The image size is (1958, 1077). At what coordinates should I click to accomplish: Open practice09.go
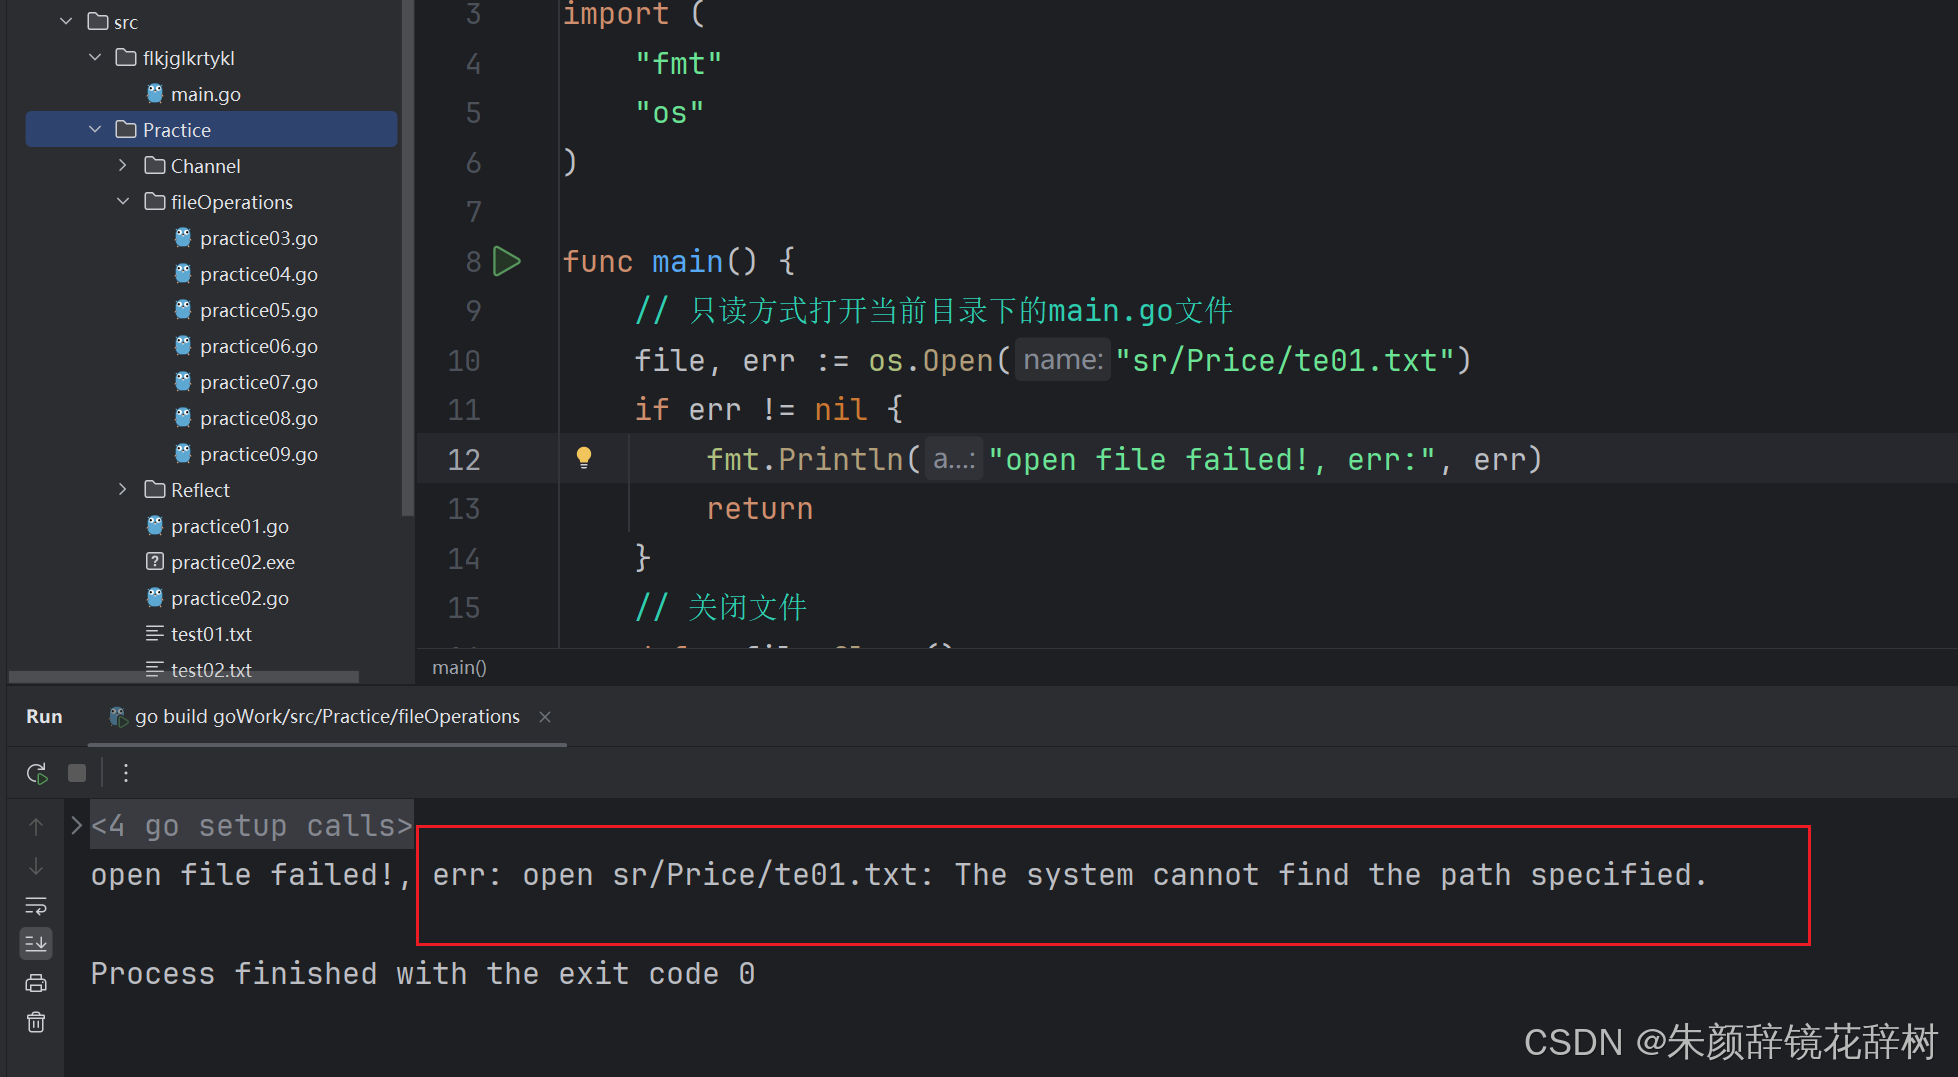258,454
